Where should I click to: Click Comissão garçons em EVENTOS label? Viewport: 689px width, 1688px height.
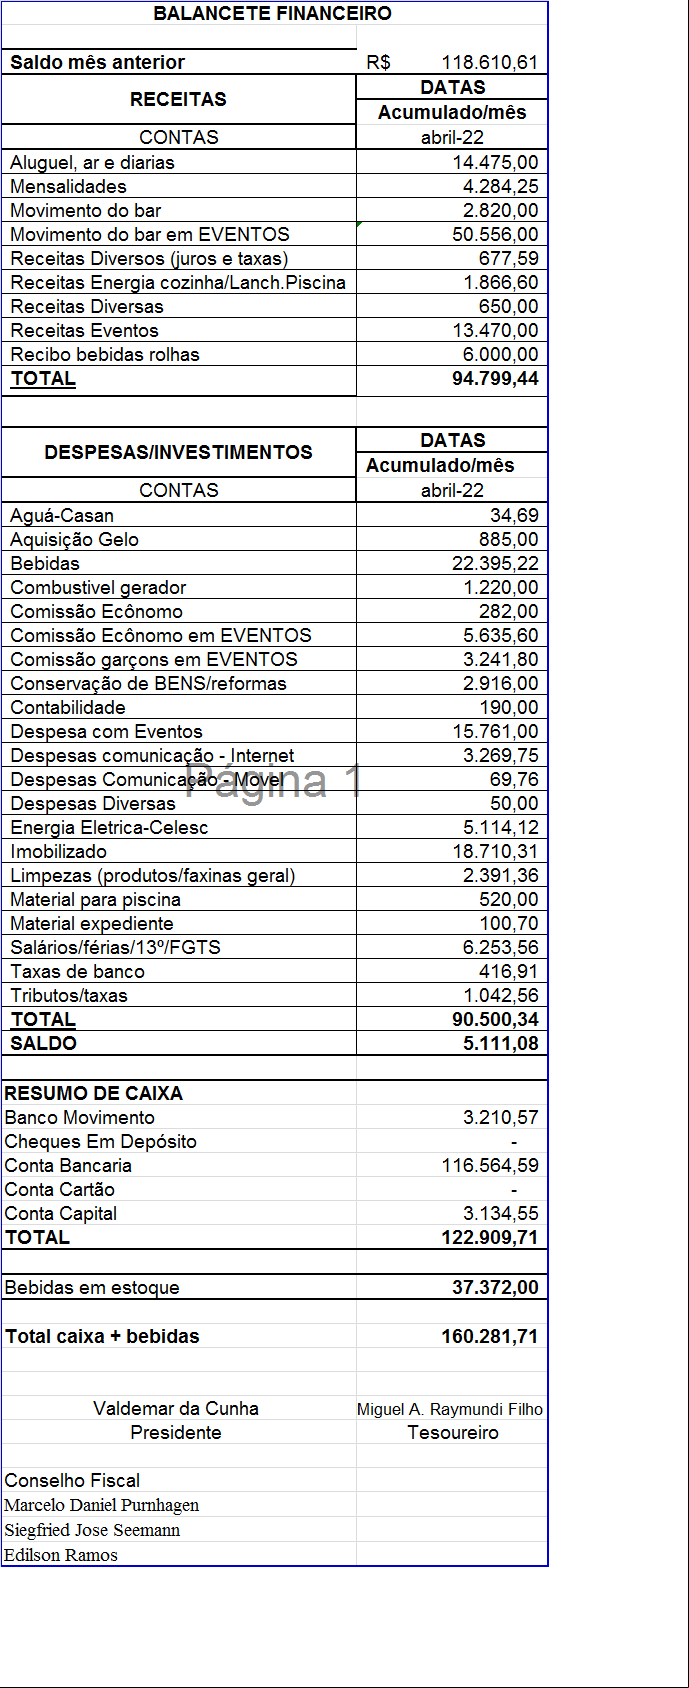pos(154,659)
